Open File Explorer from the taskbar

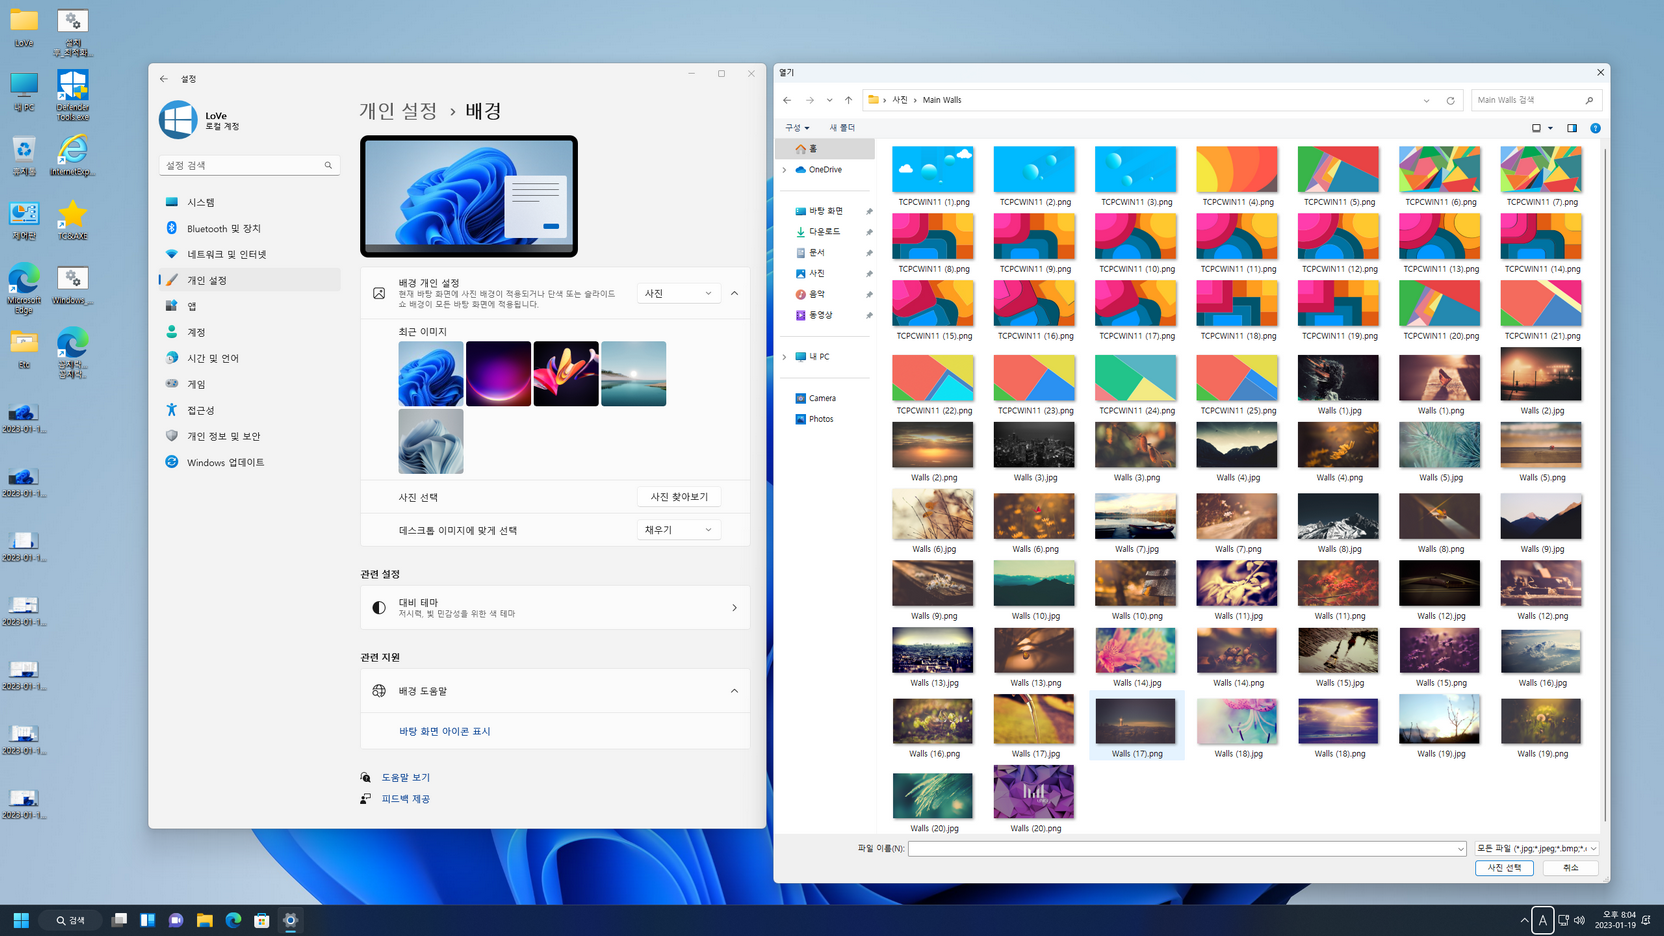click(205, 920)
